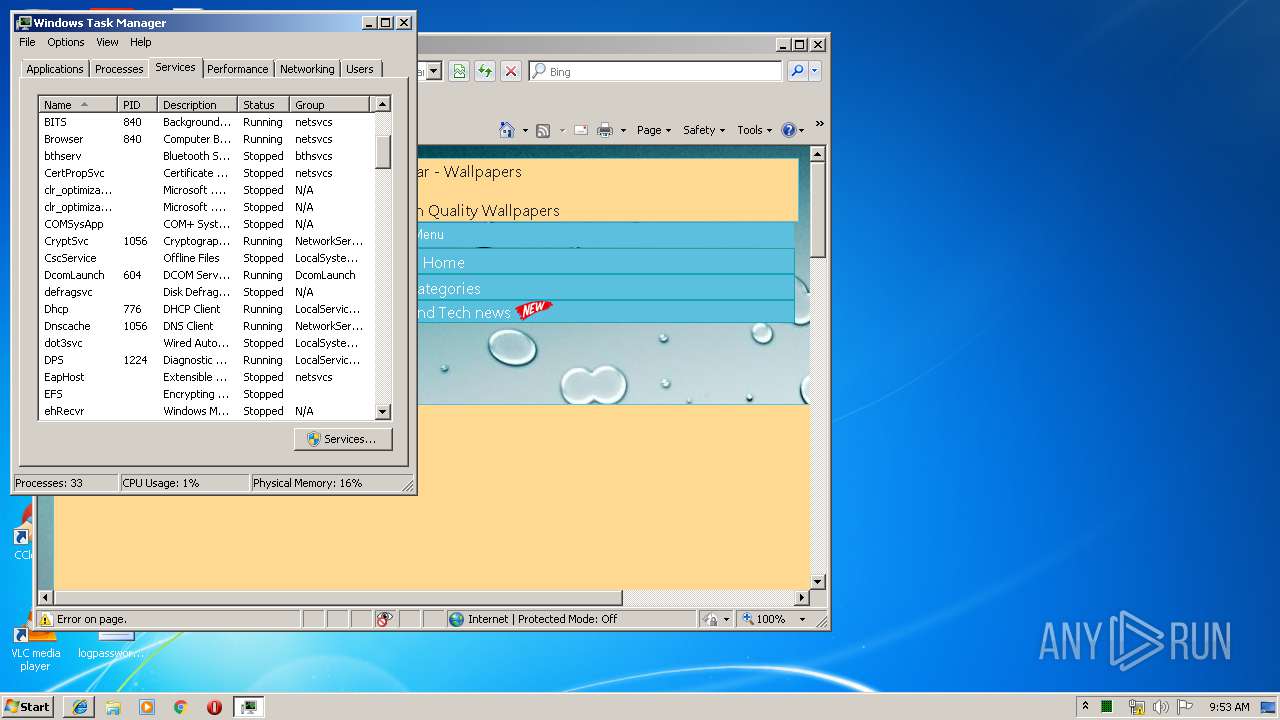Open Internet Explorer from the taskbar

(x=79, y=707)
